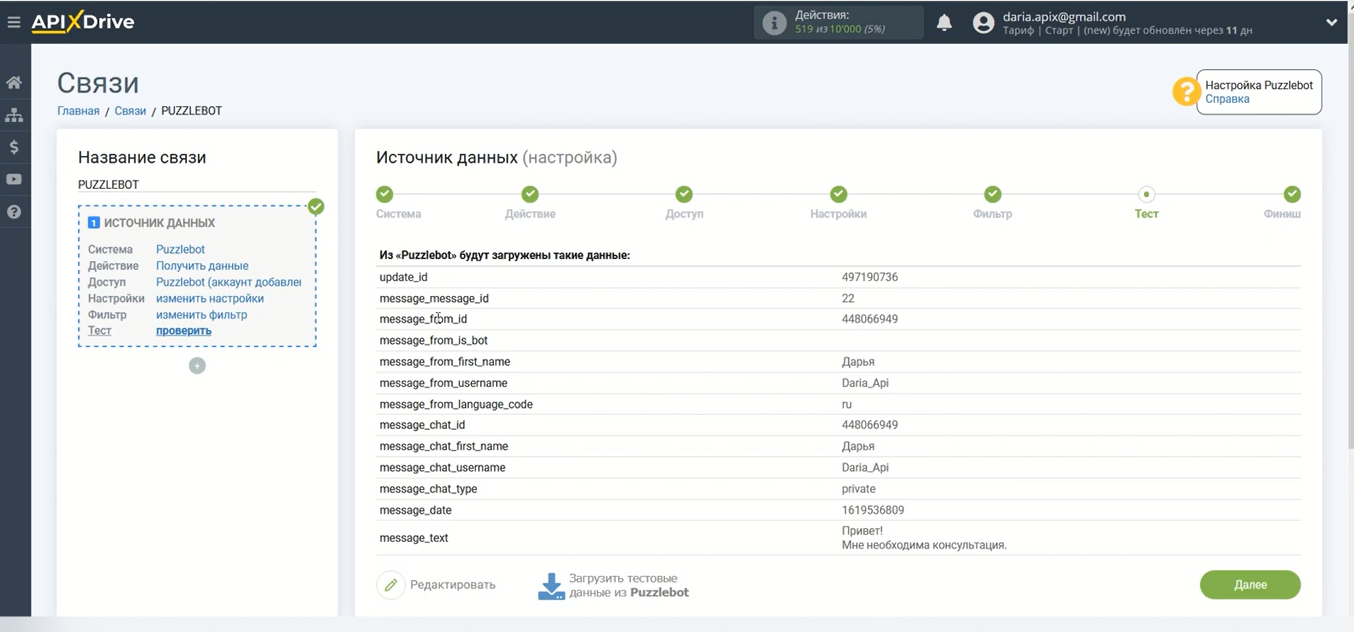Click the user avatar icon
This screenshot has height=632, width=1354.
click(x=984, y=23)
